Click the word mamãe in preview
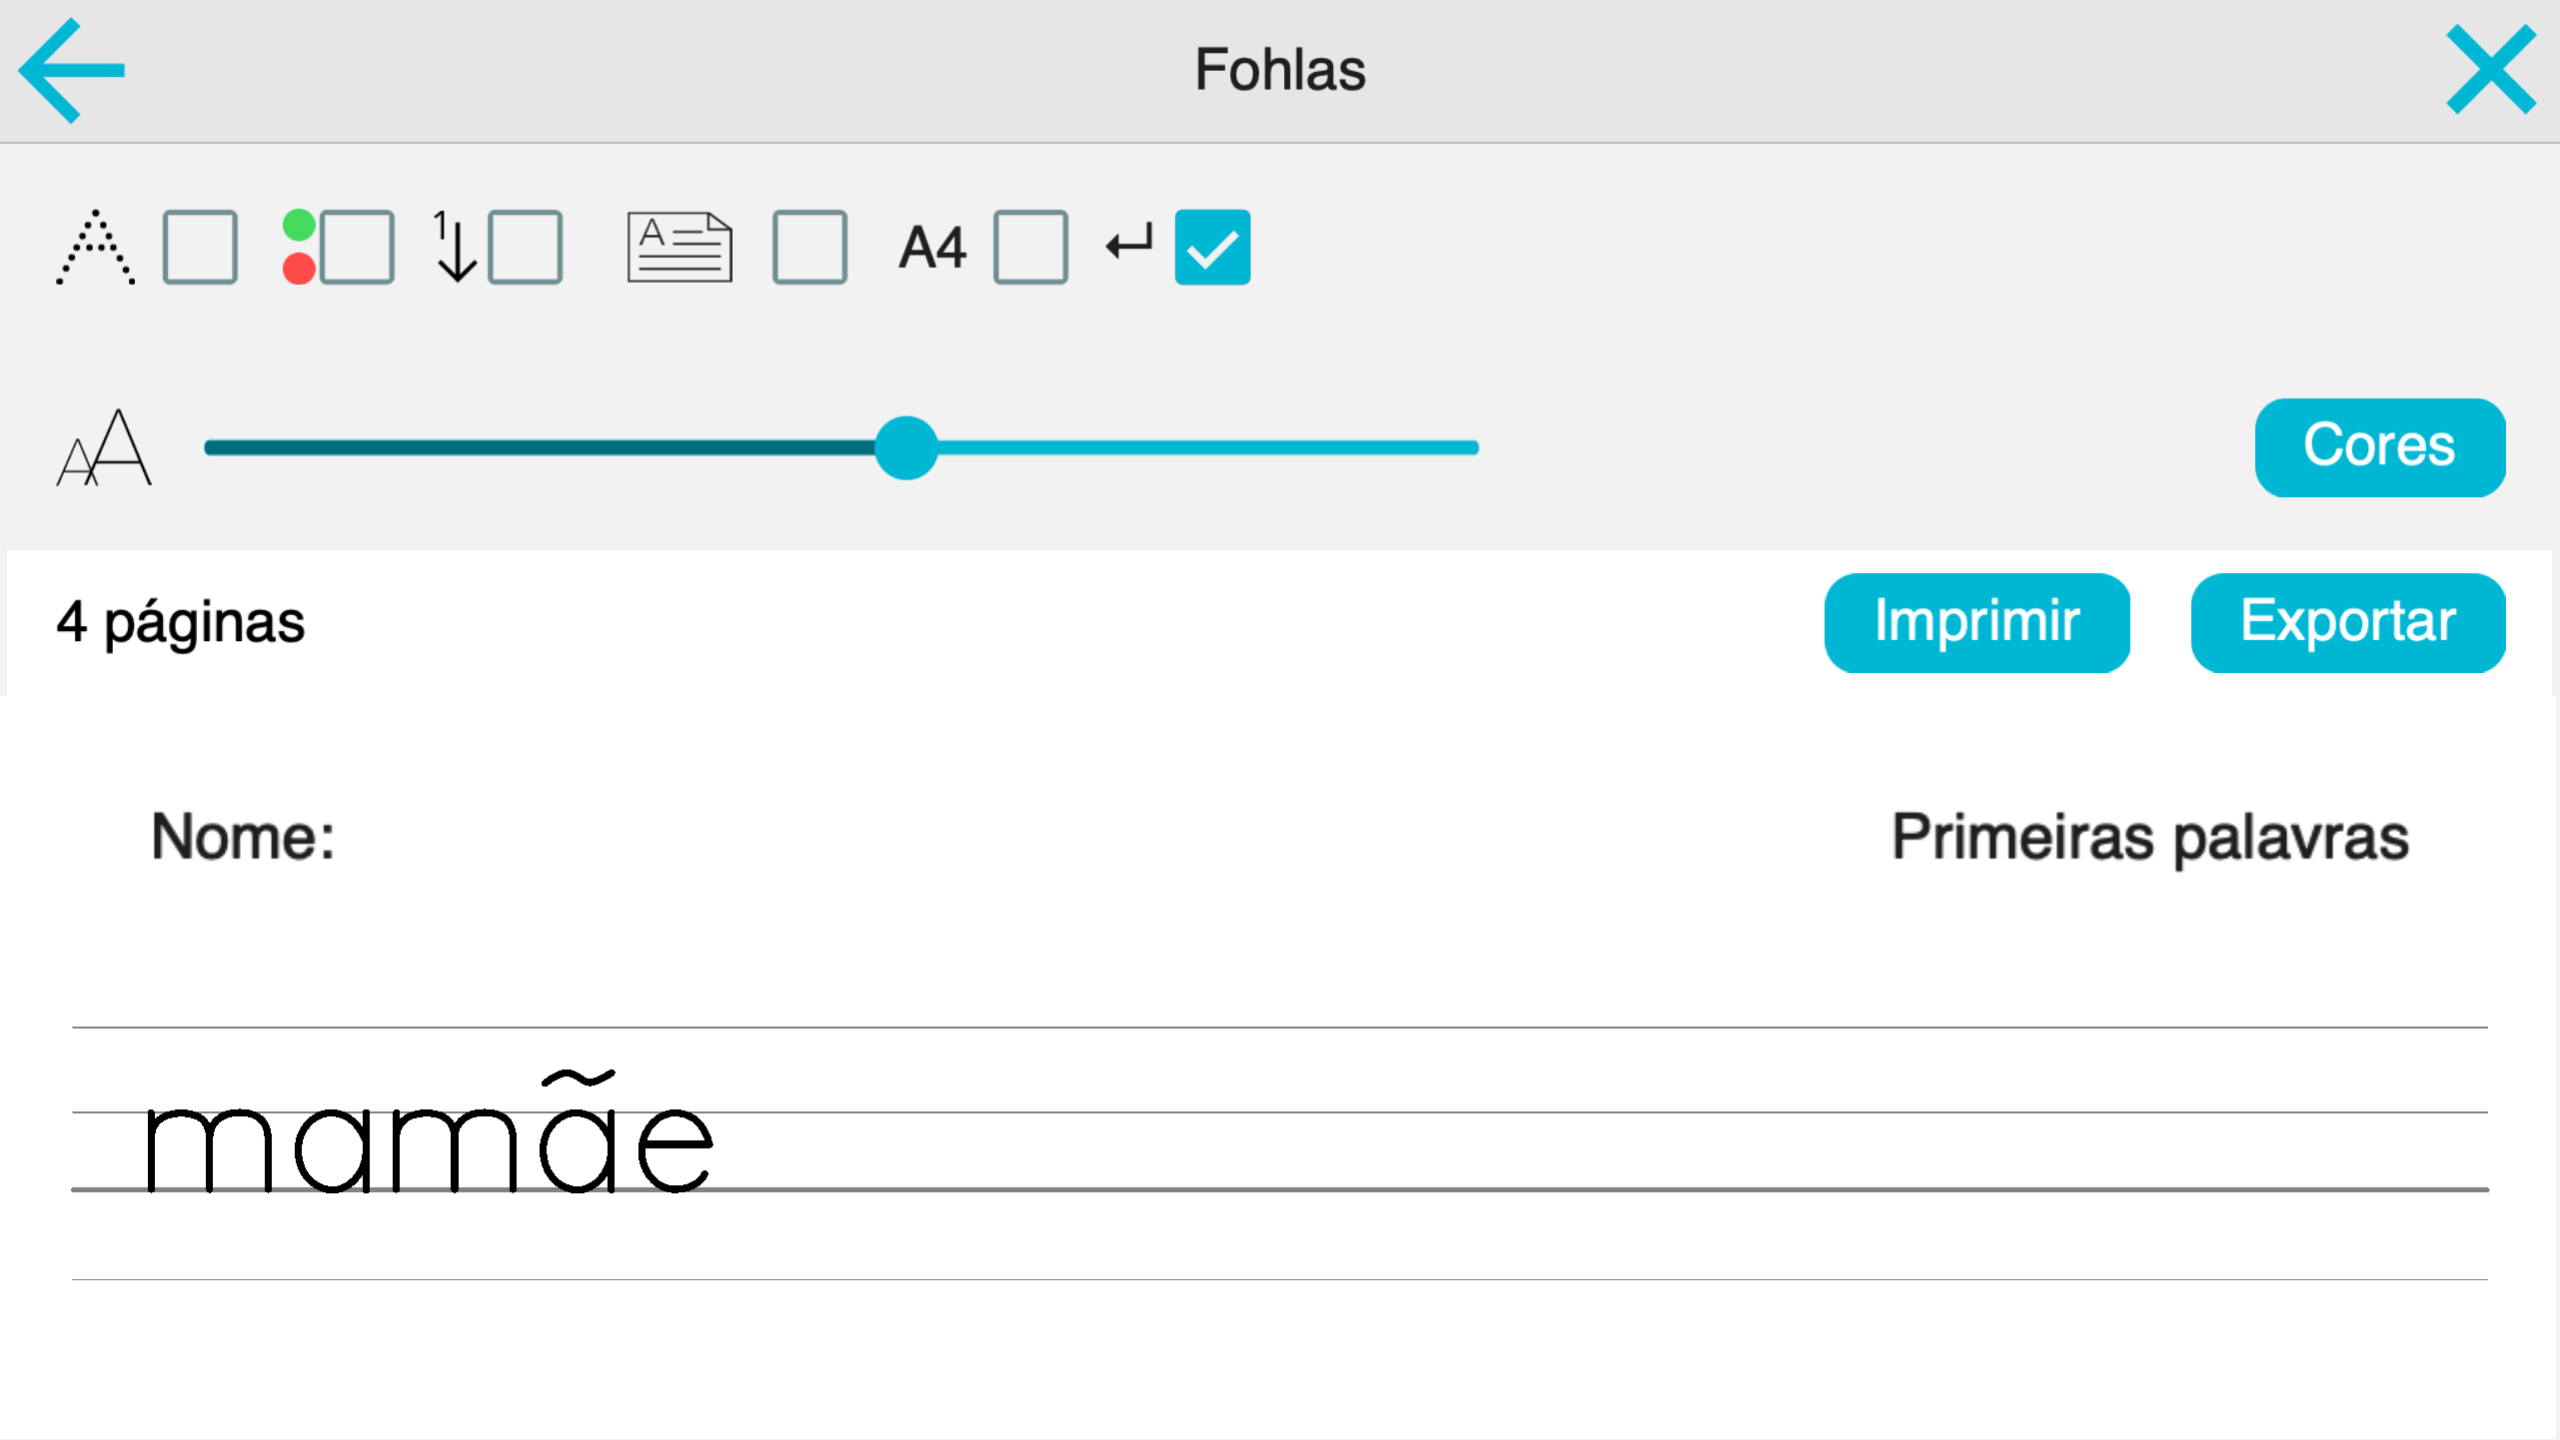Viewport: 2560px width, 1440px height. click(x=430, y=1132)
